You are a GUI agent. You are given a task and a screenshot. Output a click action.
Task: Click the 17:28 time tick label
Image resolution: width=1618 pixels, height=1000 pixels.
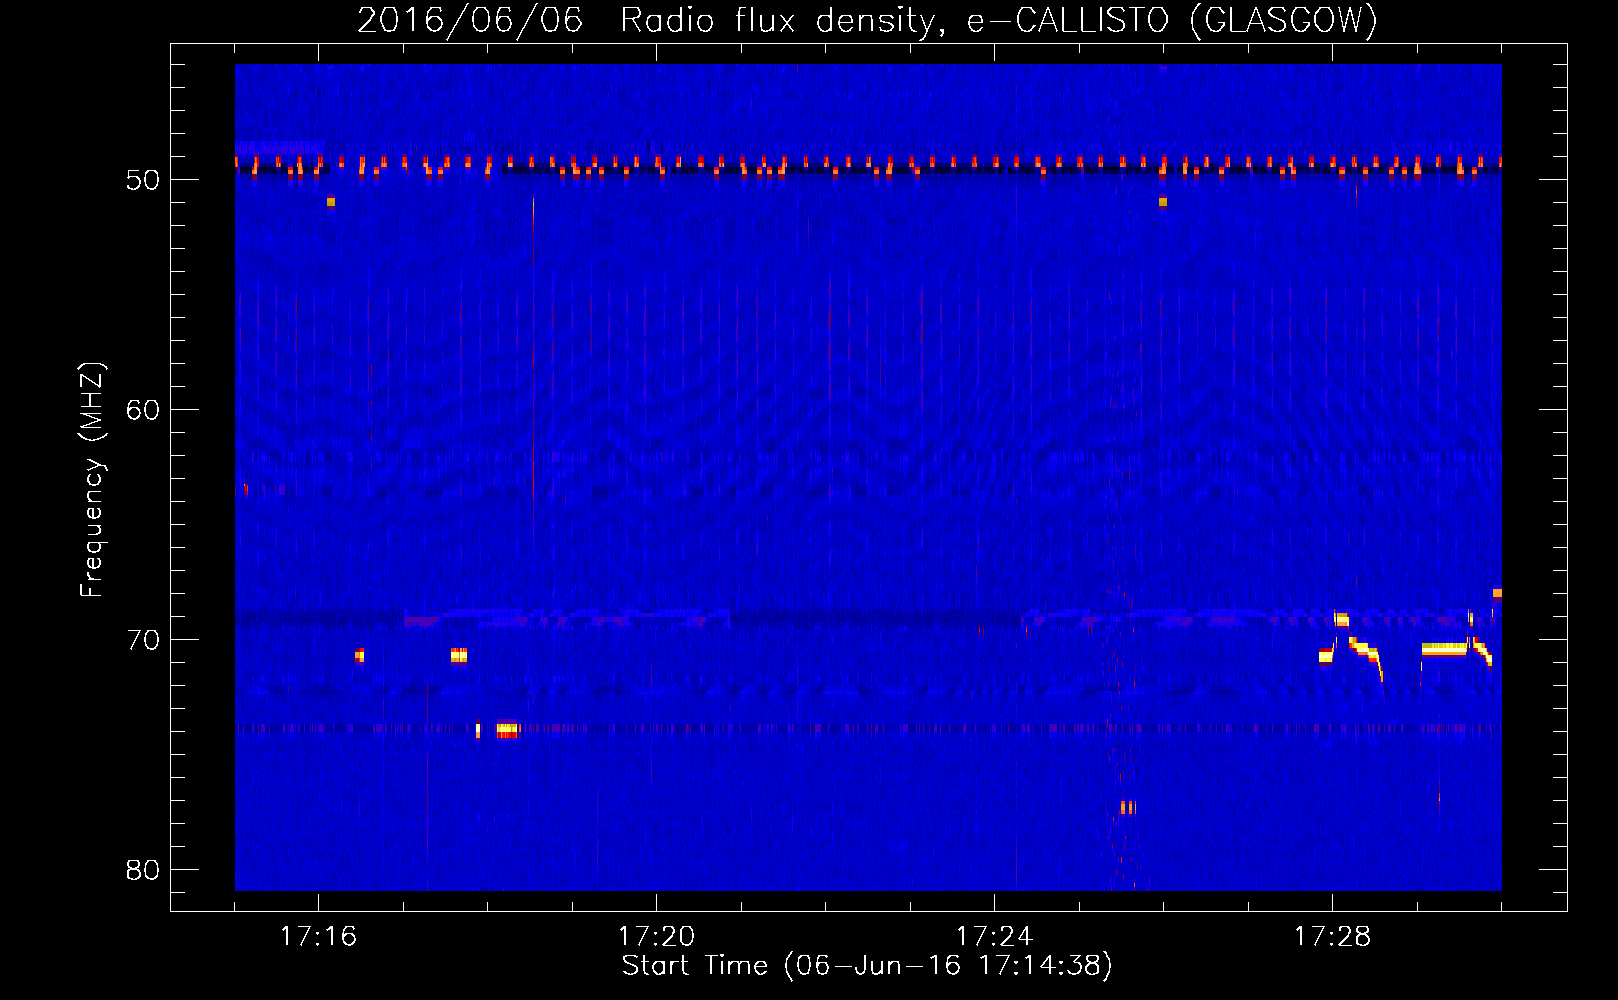pos(1332,937)
